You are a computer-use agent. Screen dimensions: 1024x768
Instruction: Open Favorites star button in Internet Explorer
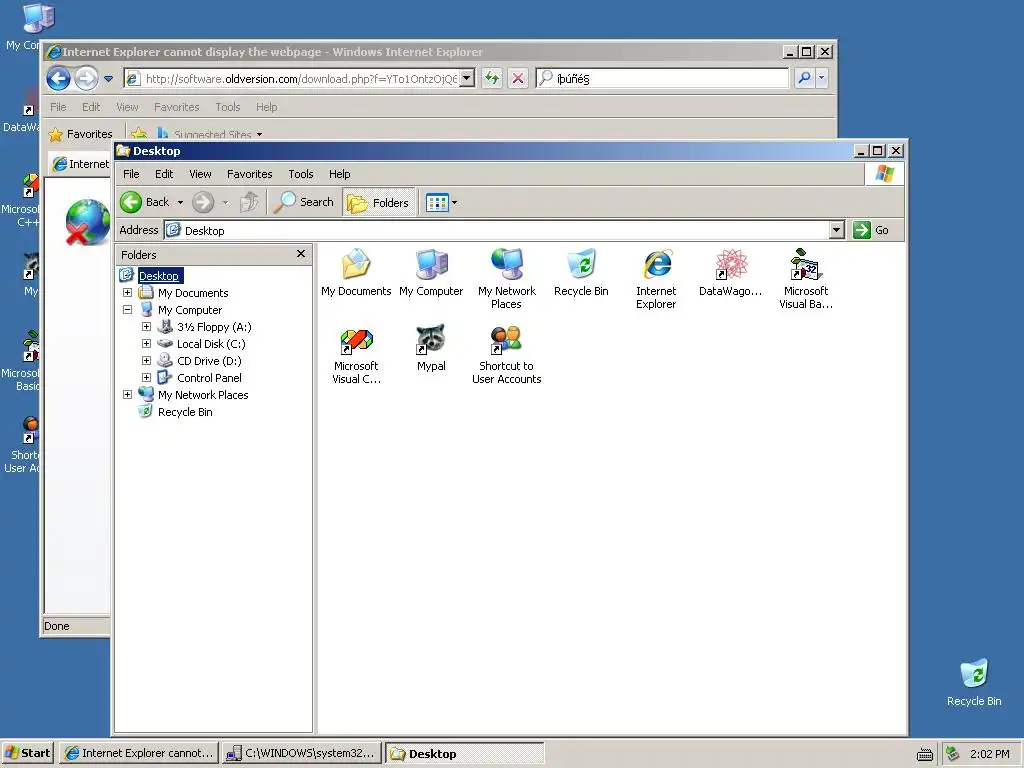[x=81, y=134]
